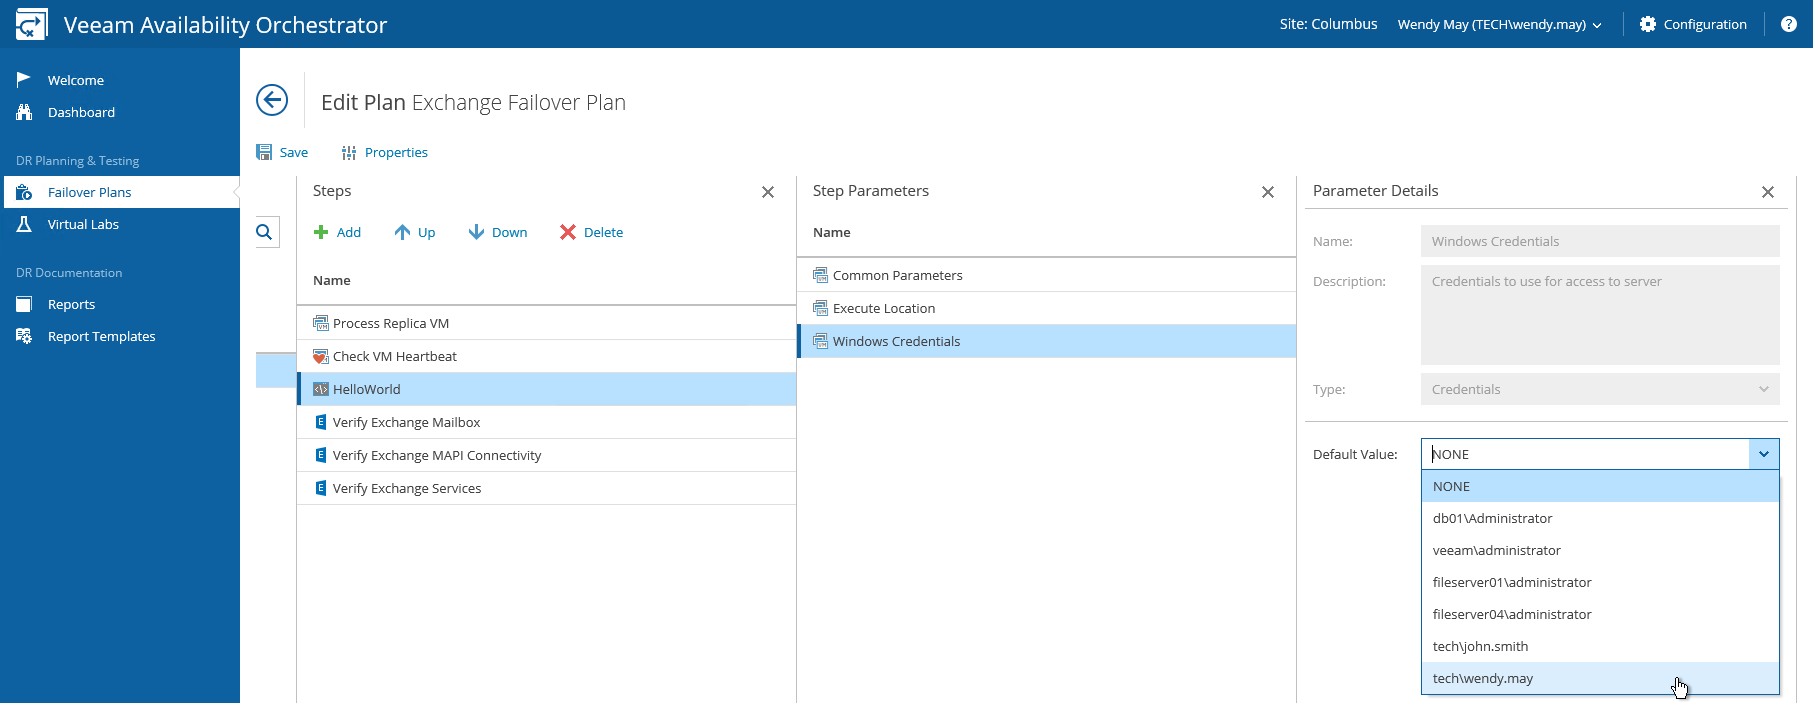Close the Steps panel
Image resolution: width=1813 pixels, height=703 pixels.
[768, 192]
